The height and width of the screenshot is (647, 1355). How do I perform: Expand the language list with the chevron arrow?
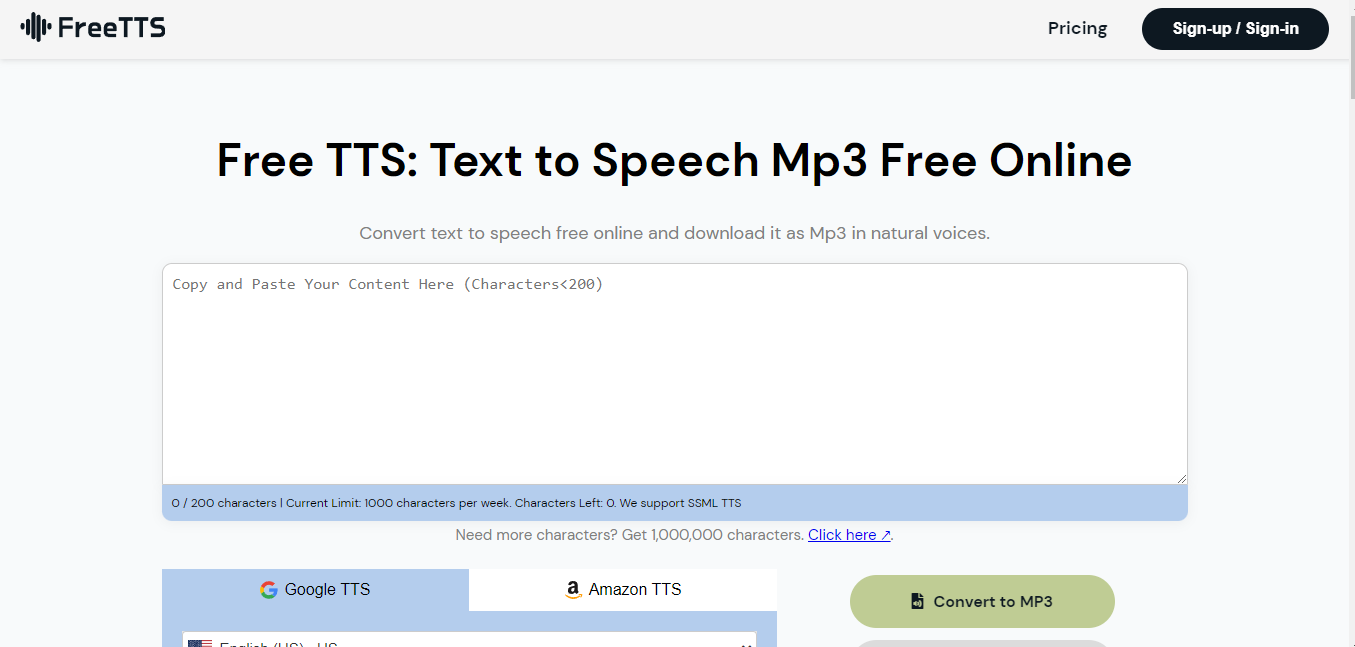click(x=745, y=645)
